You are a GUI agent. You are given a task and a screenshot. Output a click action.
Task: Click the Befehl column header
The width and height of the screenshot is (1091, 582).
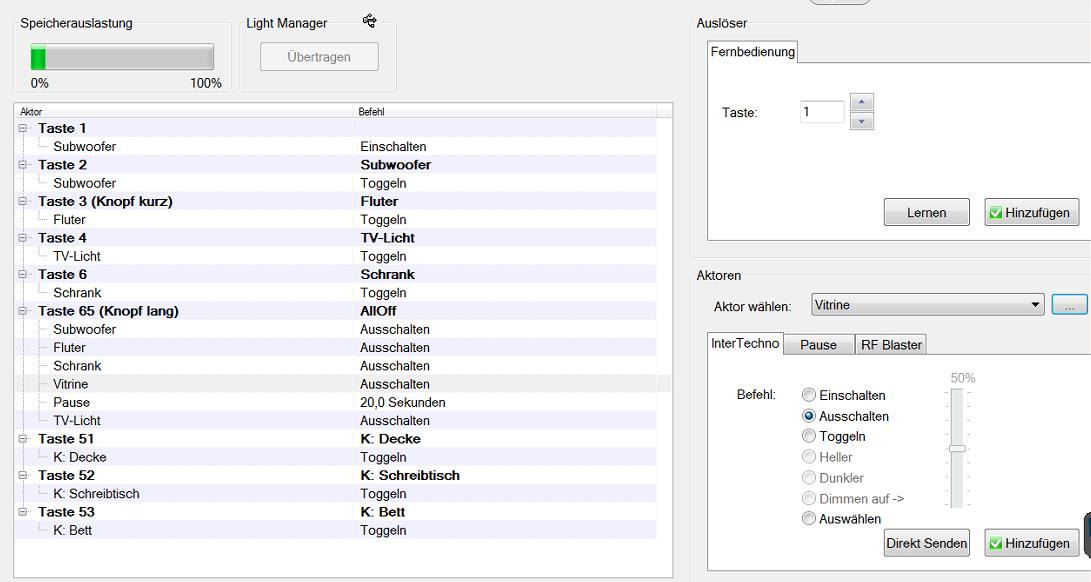[505, 111]
